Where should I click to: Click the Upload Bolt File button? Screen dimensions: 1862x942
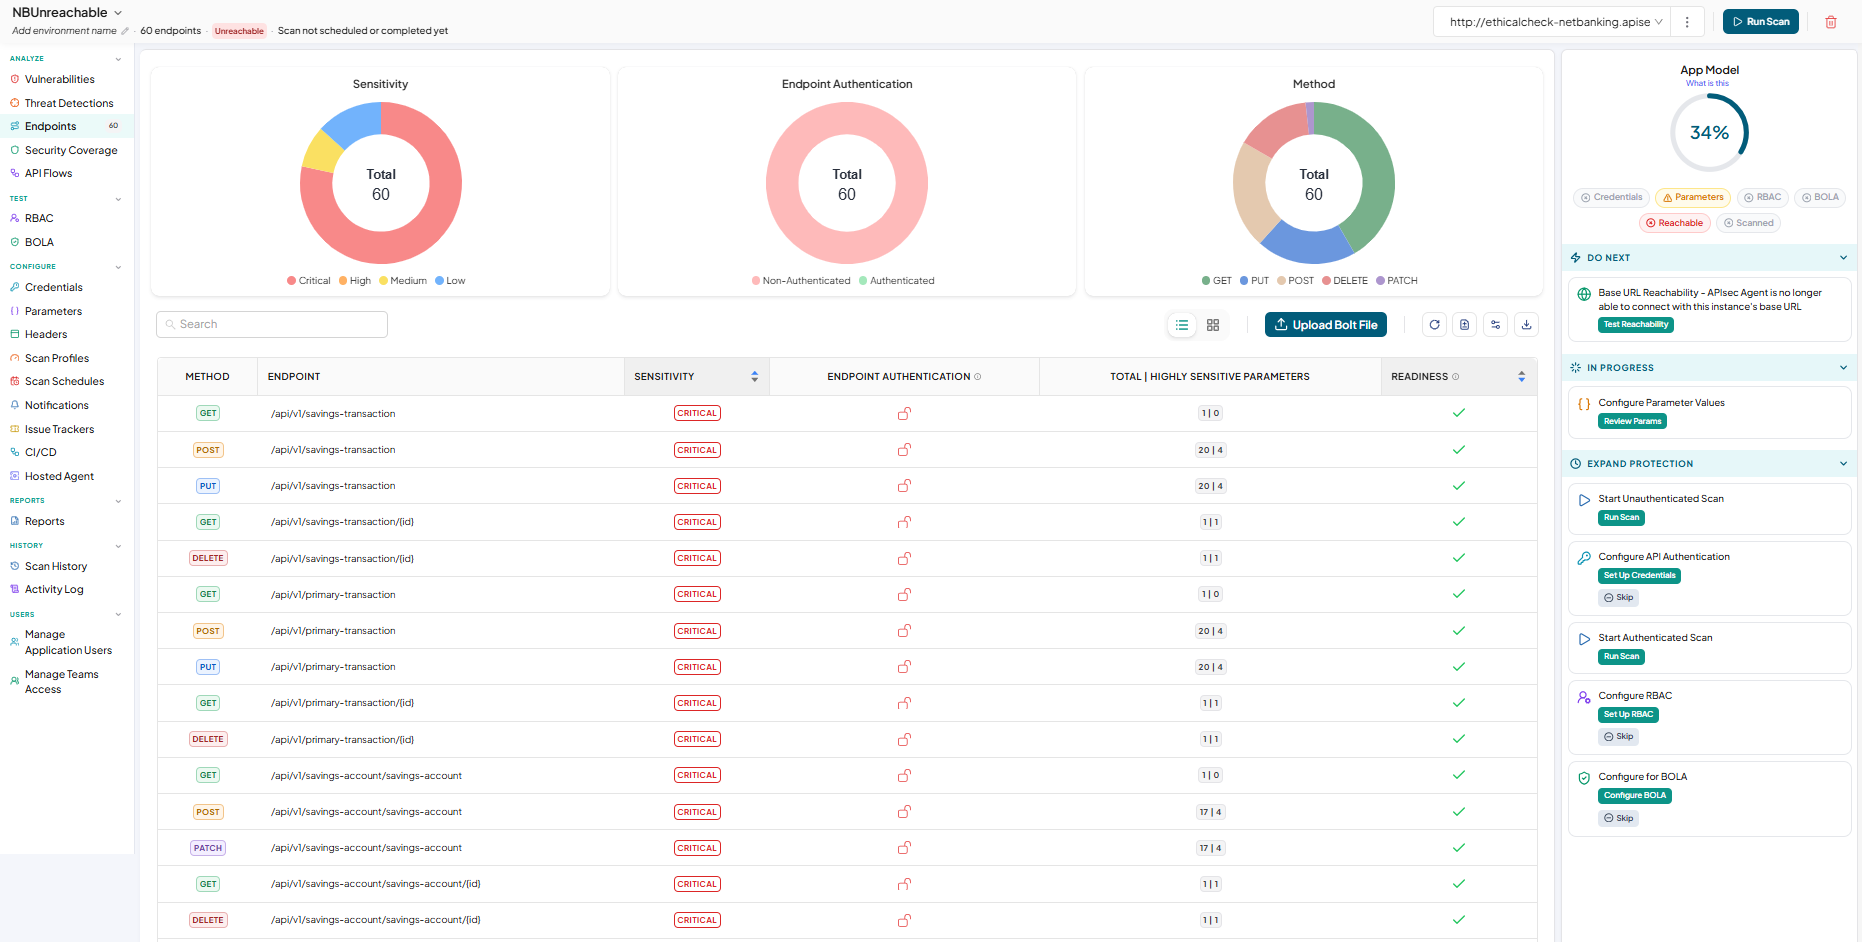point(1326,325)
